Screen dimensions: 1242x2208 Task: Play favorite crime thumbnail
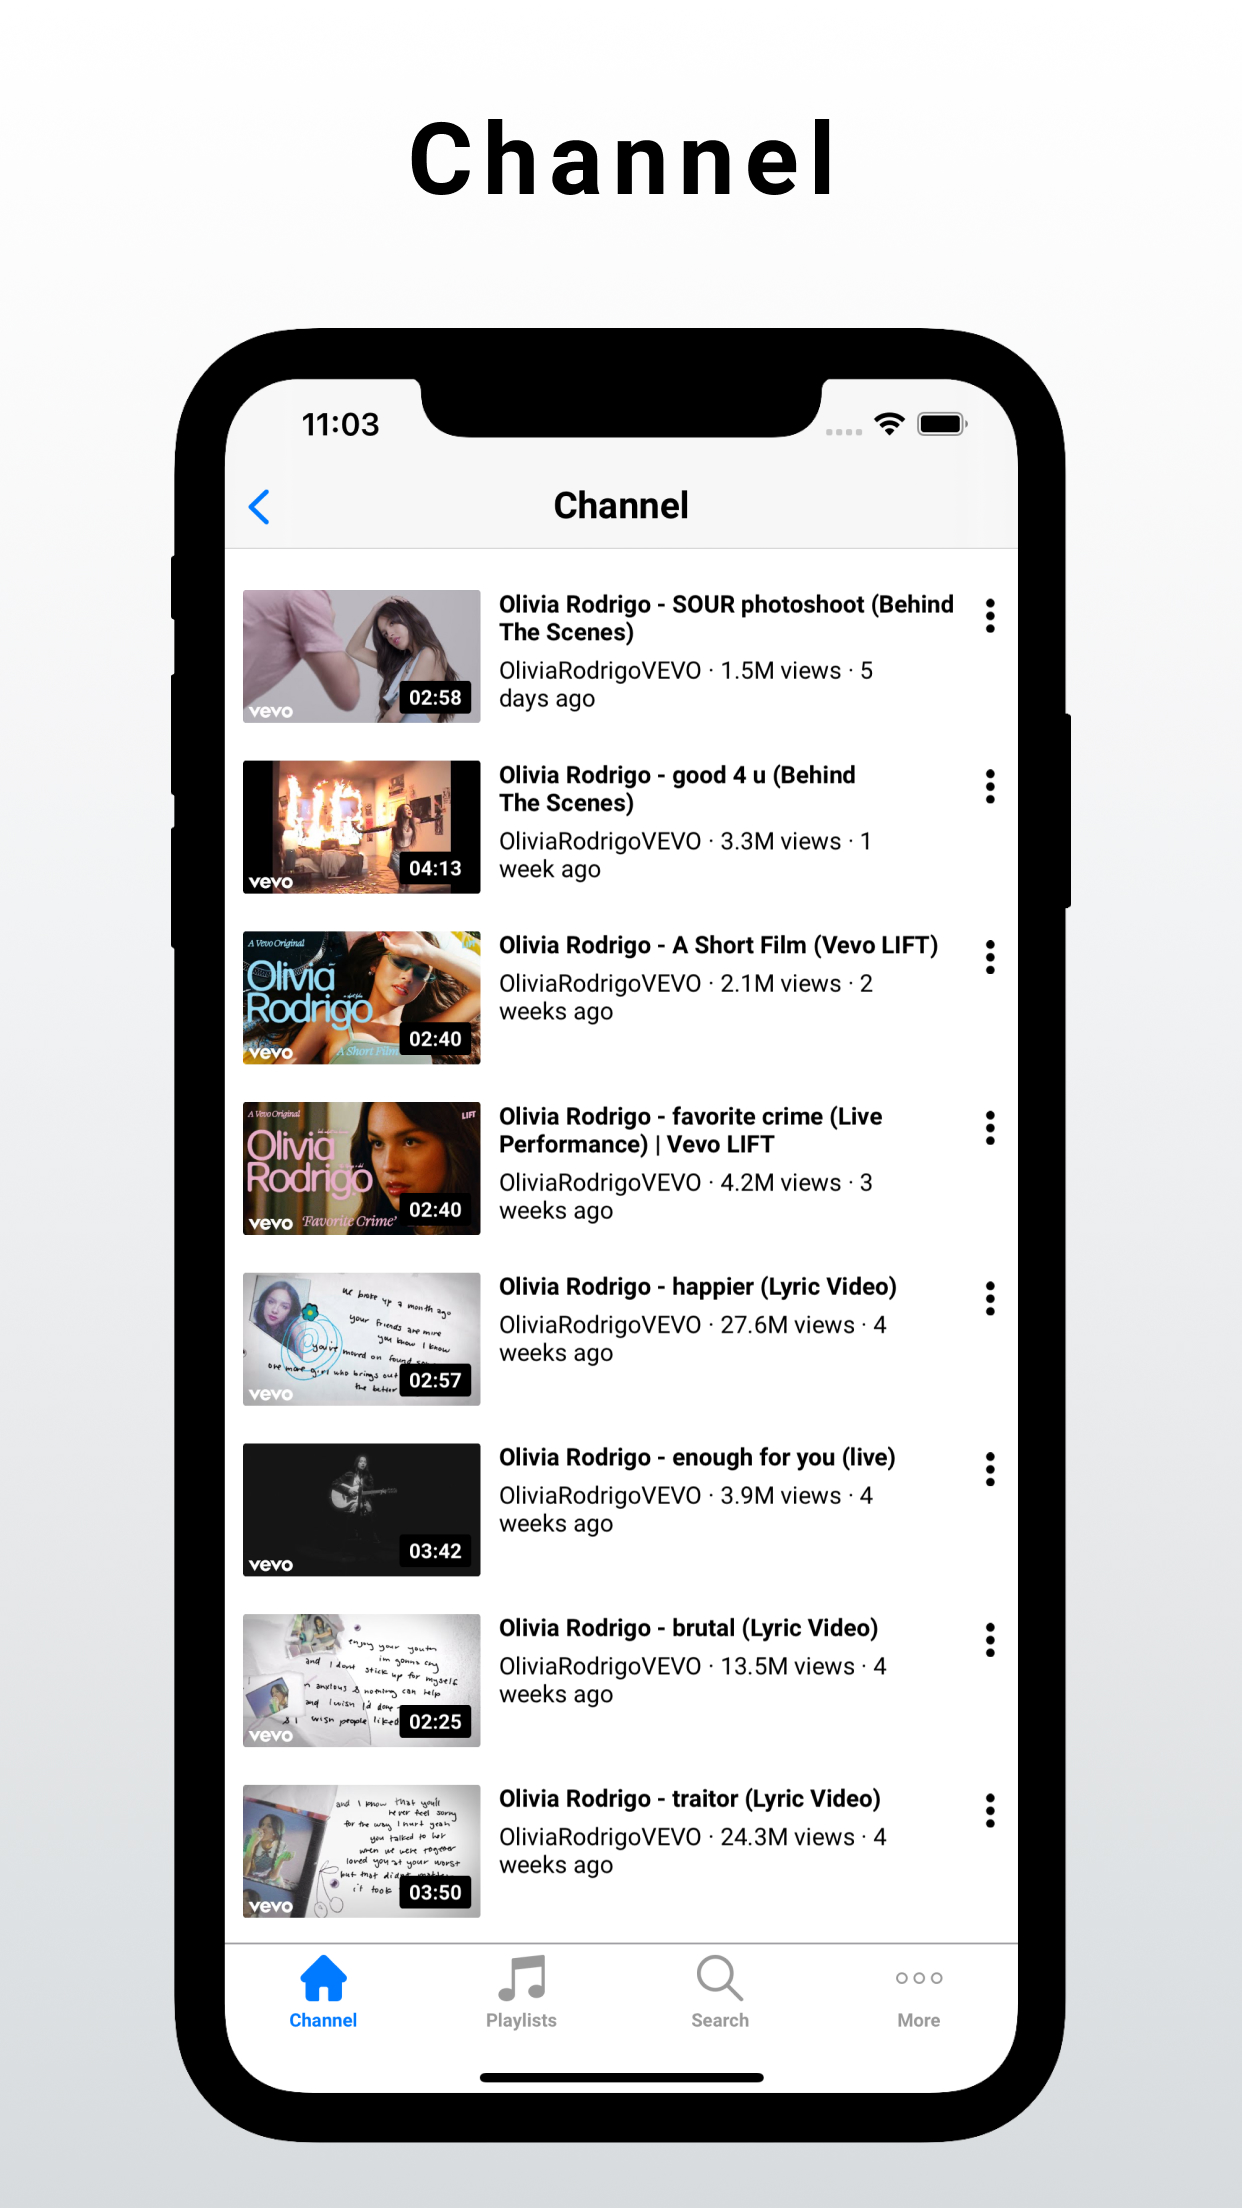(x=361, y=1168)
